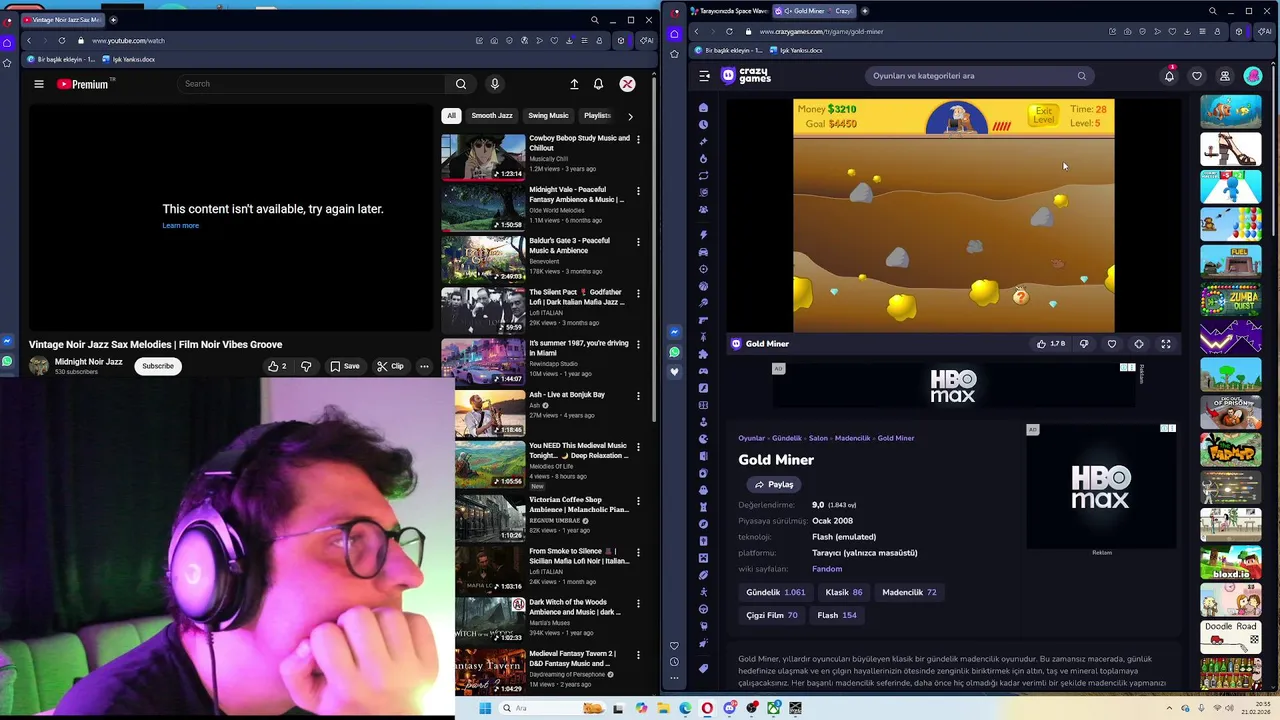
Task: Open the three-dot more actions under video
Action: (424, 366)
